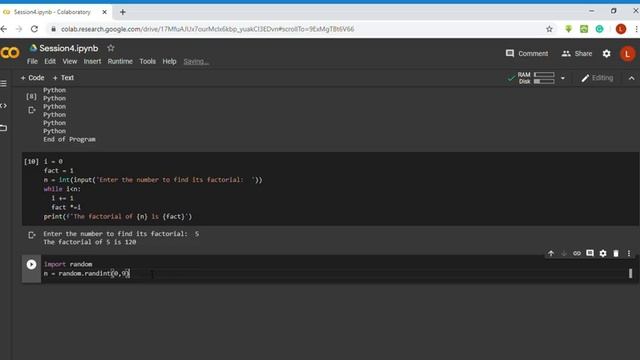Open the Edit menu
640x360 pixels.
pyautogui.click(x=50, y=61)
